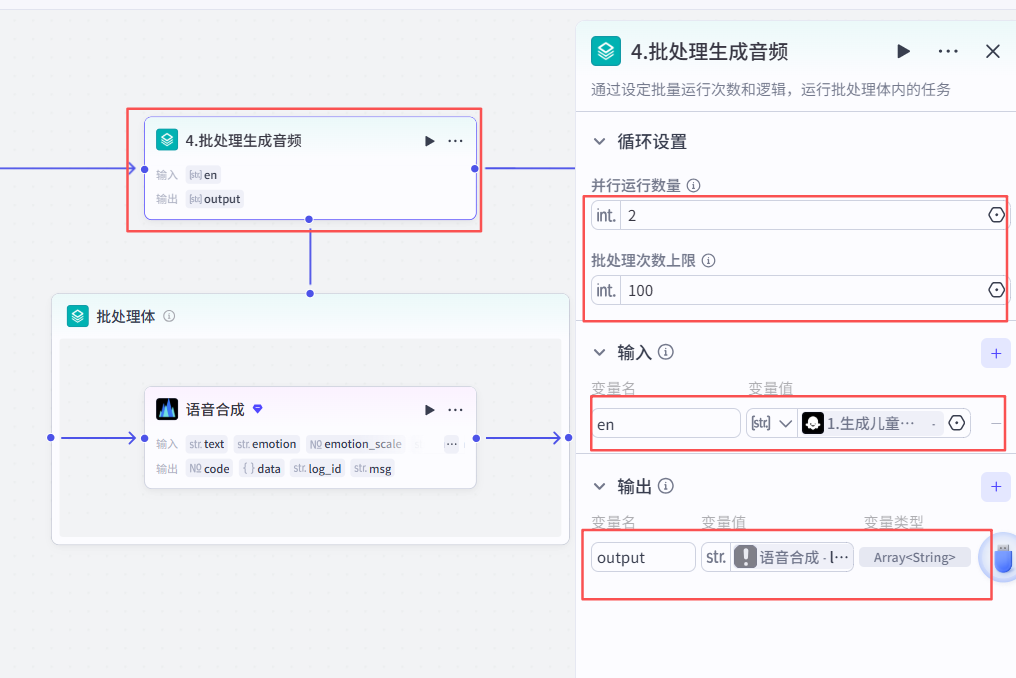Image resolution: width=1016 pixels, height=678 pixels.
Task: Open the [str] type dropdown for variable en
Action: click(x=771, y=423)
